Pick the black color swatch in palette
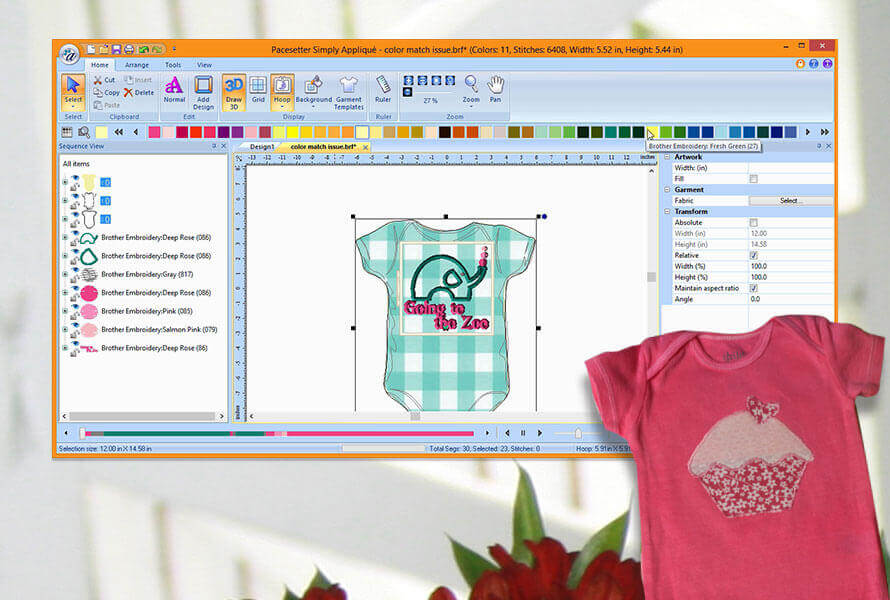Viewport: 890px width, 600px height. pos(445,132)
